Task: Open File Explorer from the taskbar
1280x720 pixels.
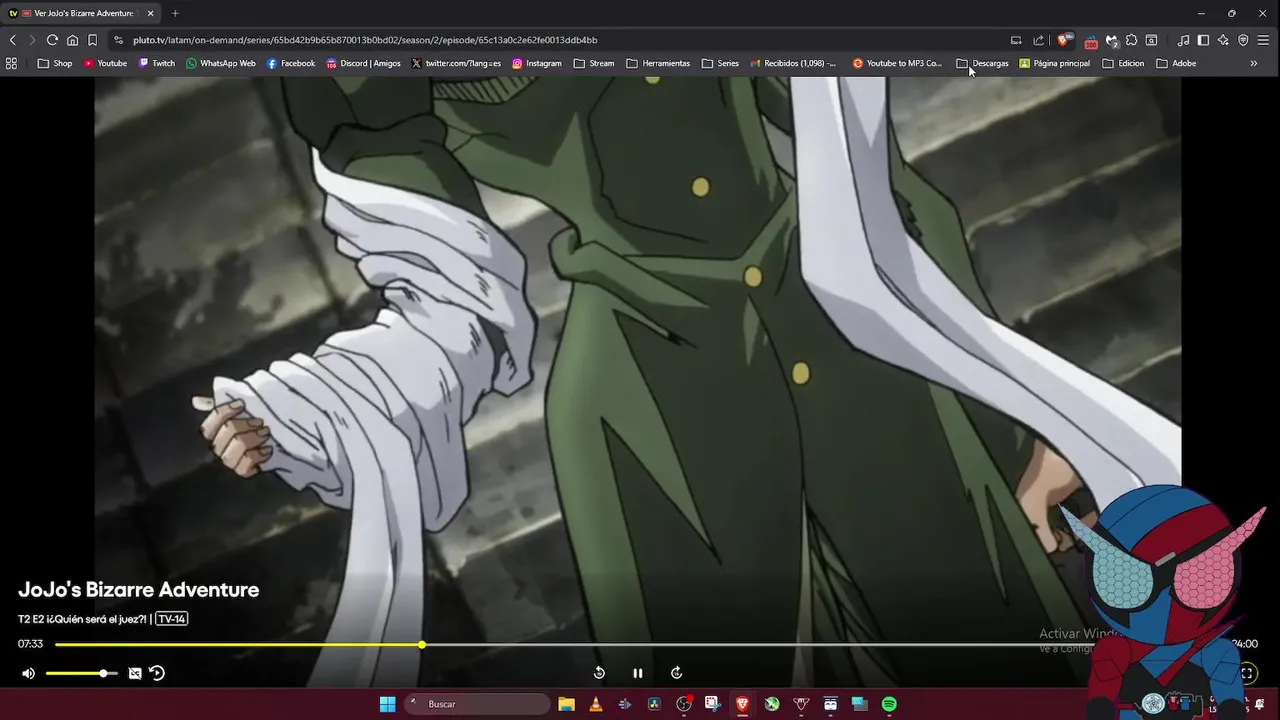Action: (x=566, y=704)
